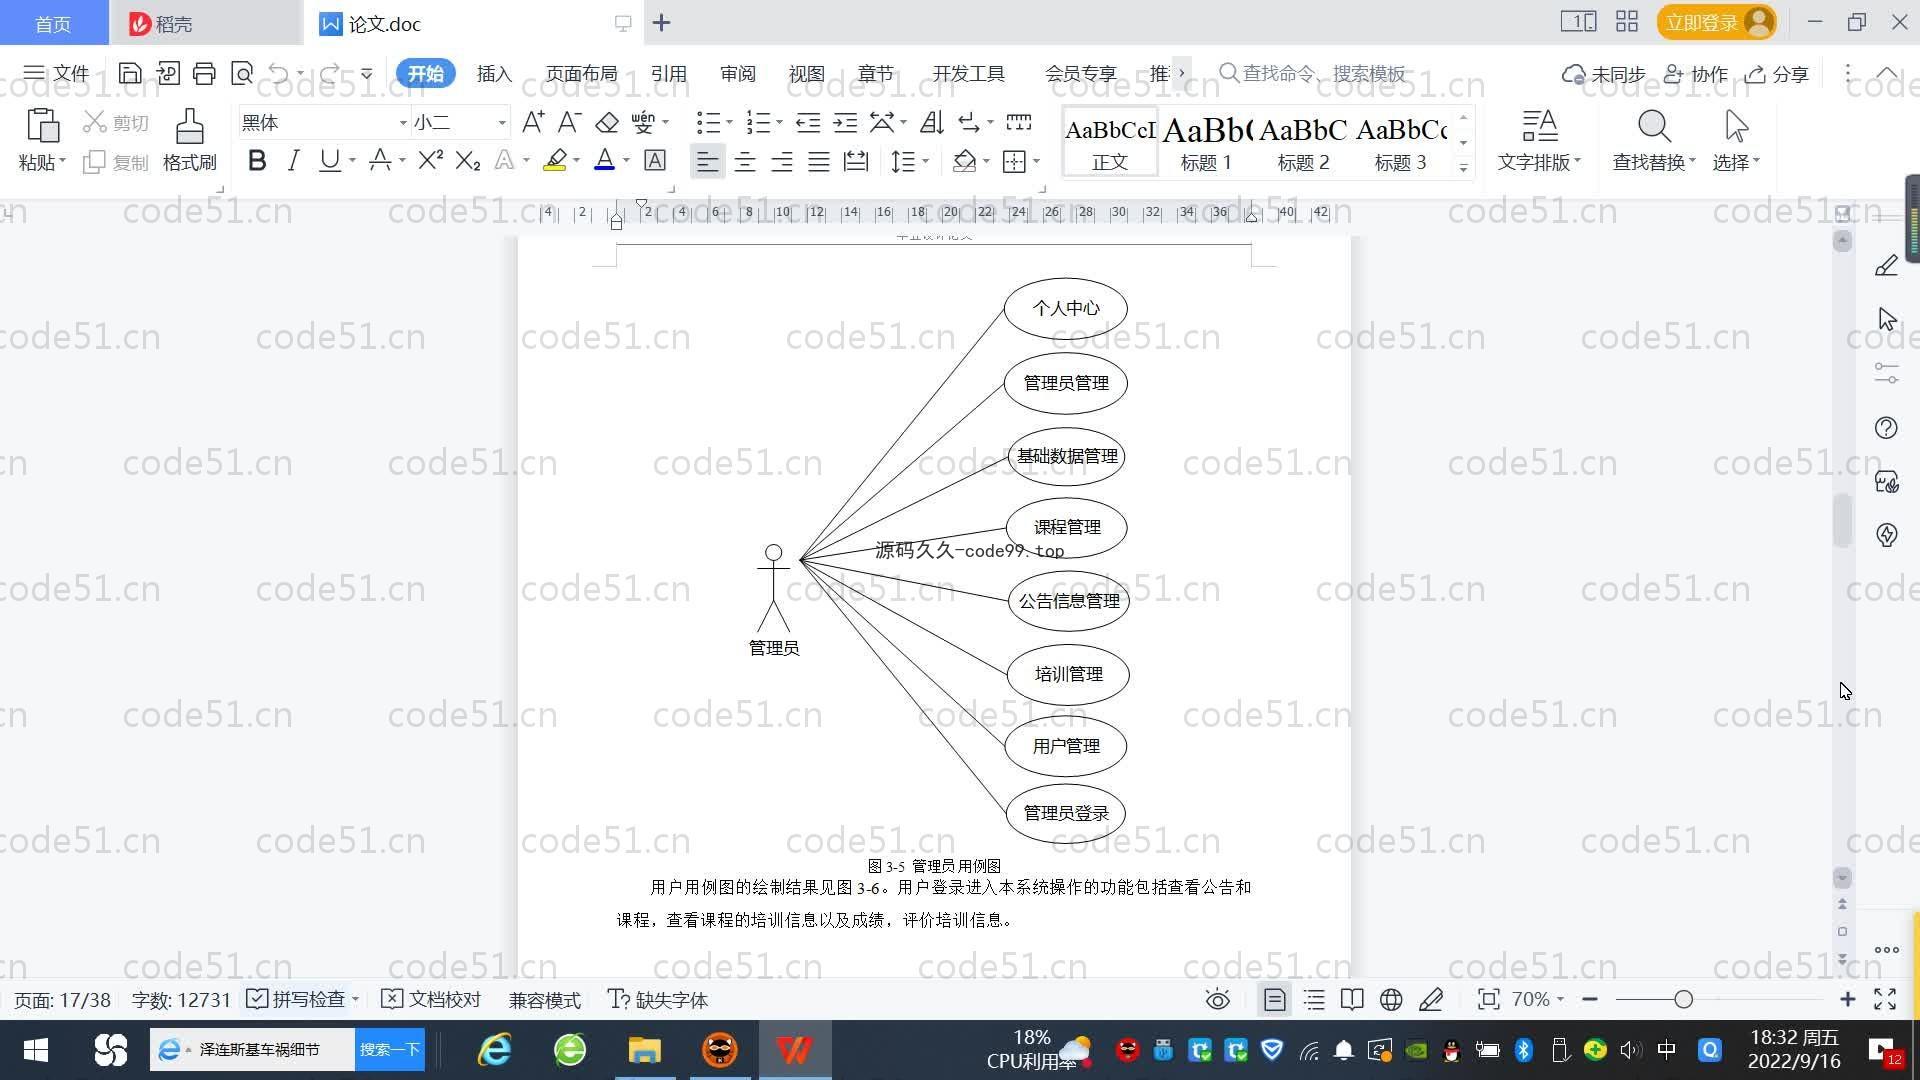Screen dimensions: 1920x1080
Task: Enter full screen mode icon
Action: click(x=1885, y=999)
